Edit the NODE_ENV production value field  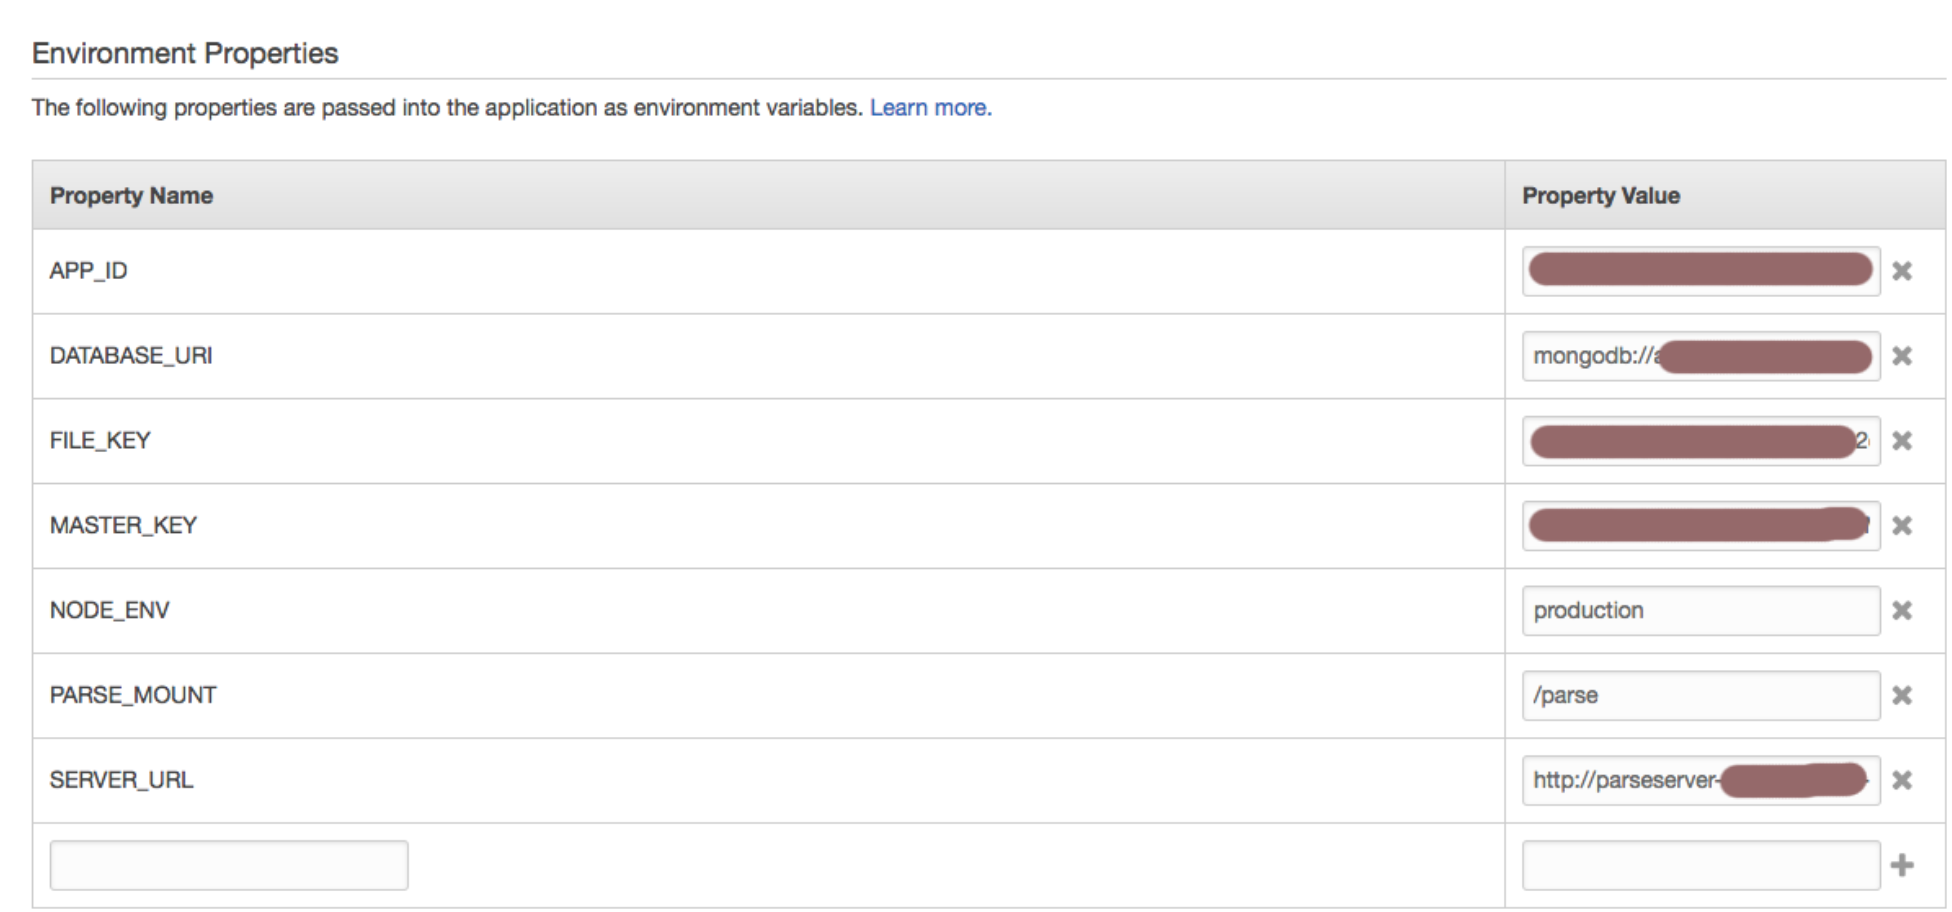tap(1700, 611)
